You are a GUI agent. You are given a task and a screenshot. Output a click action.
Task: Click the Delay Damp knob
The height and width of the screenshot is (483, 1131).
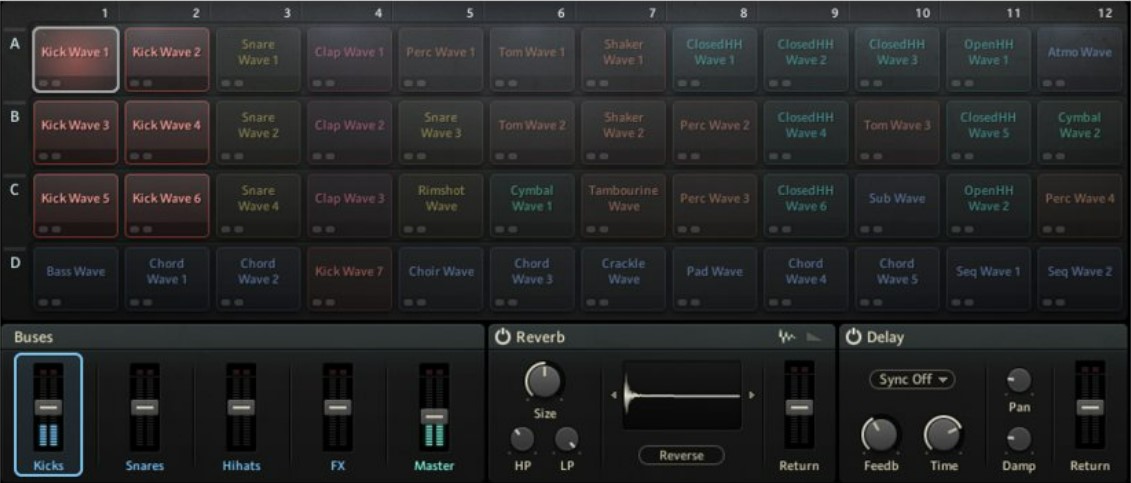[x=1018, y=438]
